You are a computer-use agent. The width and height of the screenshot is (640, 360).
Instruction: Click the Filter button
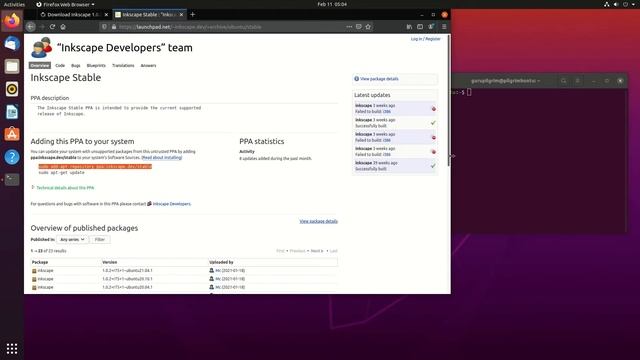100,240
